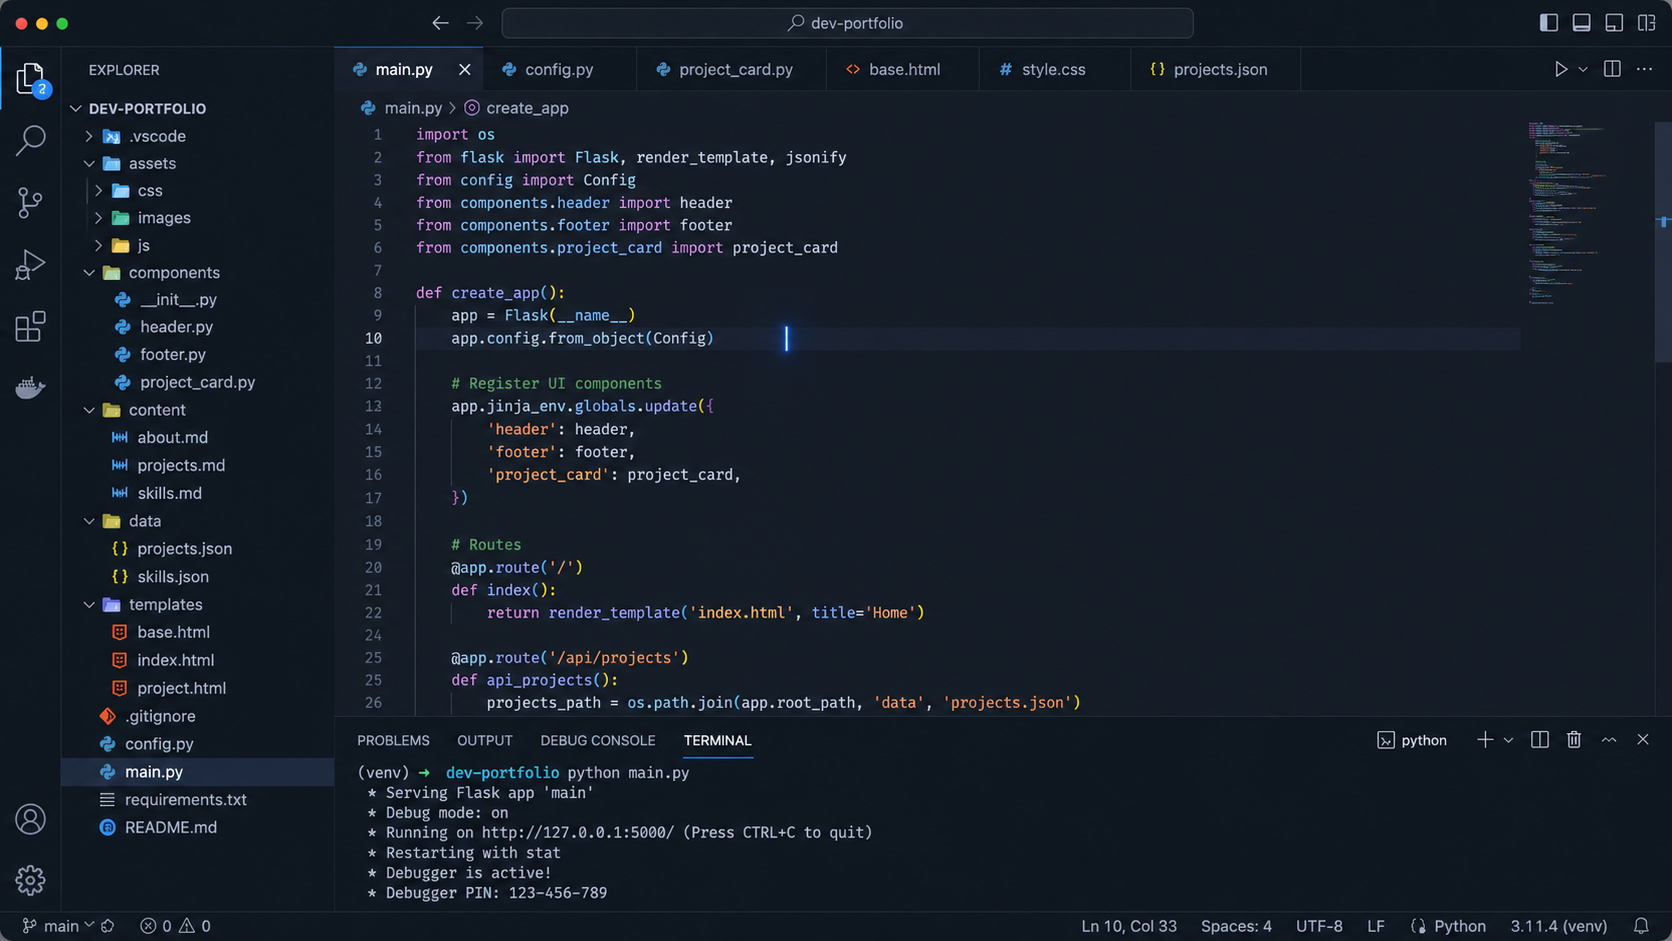Toggle the bottom panel visibility
1672x941 pixels.
pyautogui.click(x=1581, y=23)
